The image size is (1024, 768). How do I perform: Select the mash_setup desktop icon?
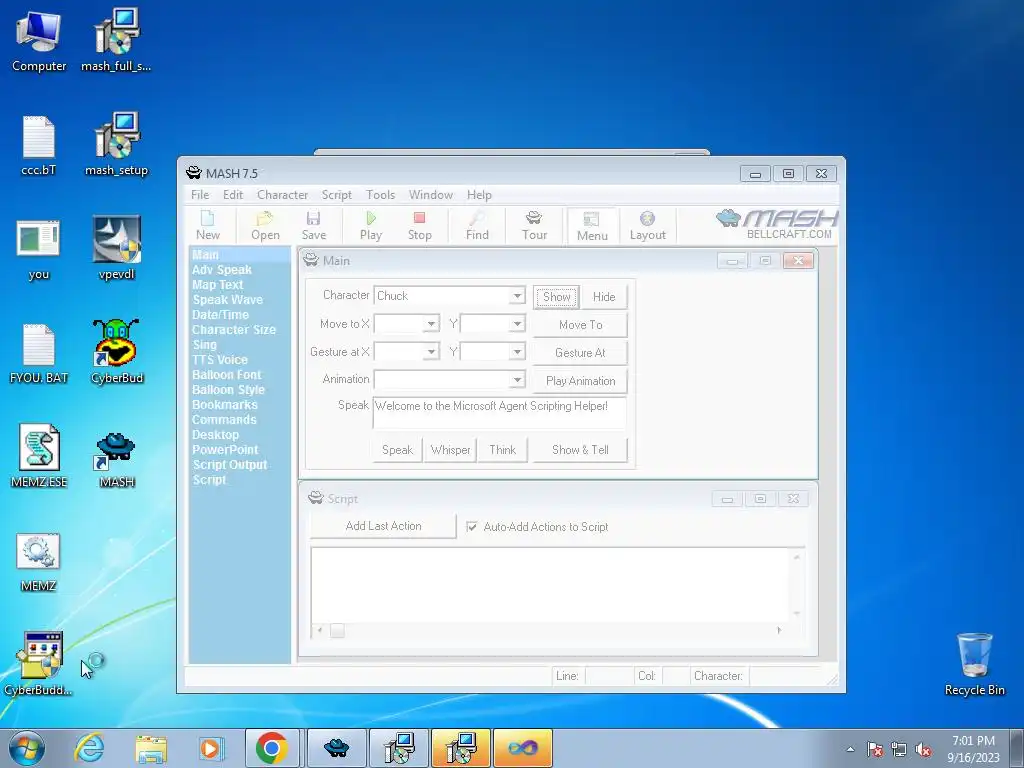116,145
